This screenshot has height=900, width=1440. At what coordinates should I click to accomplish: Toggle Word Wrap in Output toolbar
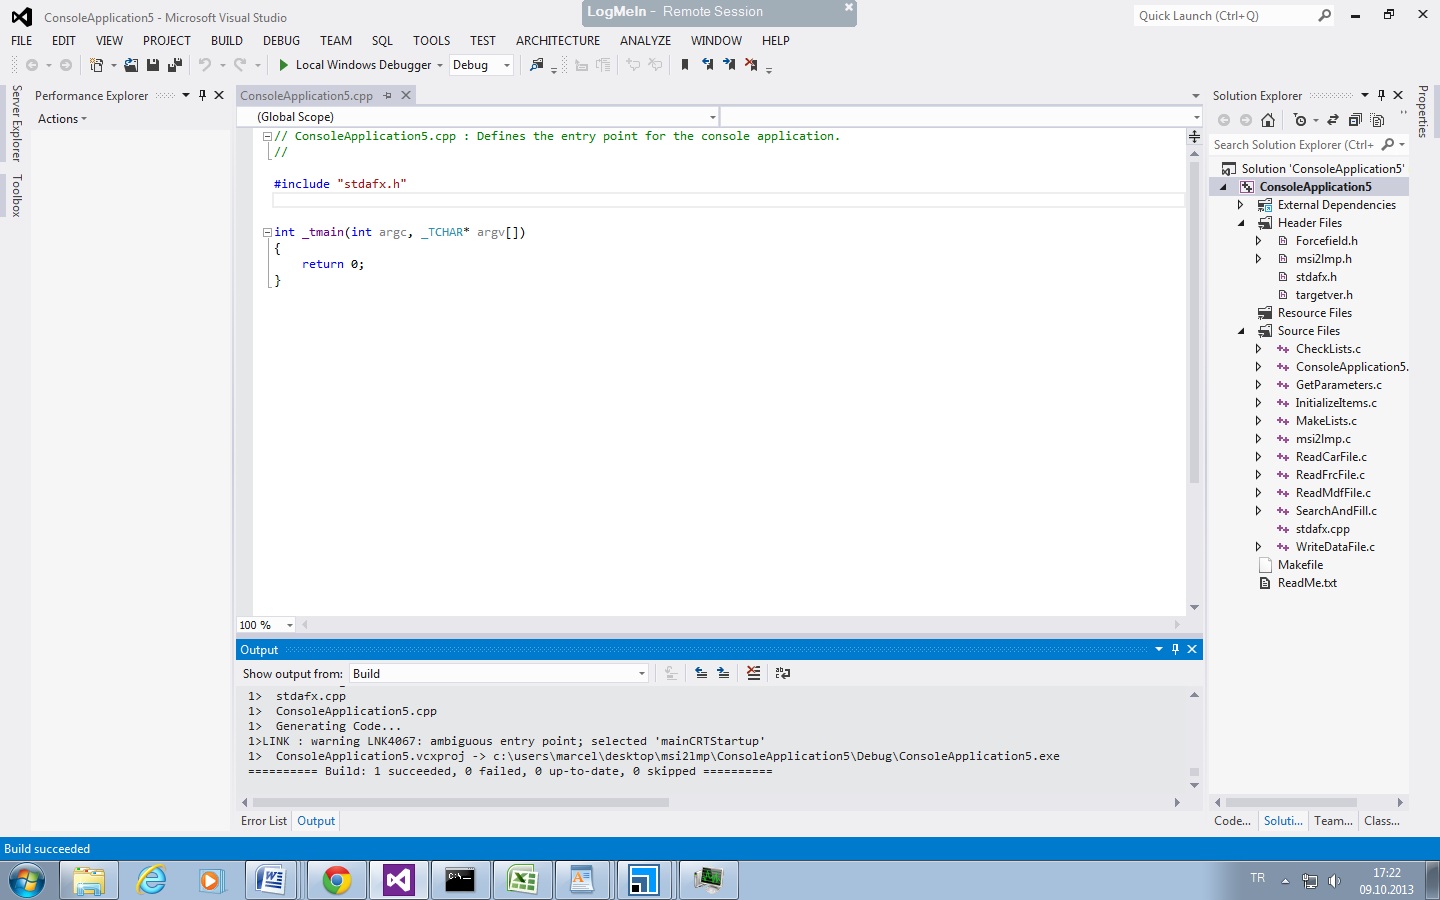[783, 673]
